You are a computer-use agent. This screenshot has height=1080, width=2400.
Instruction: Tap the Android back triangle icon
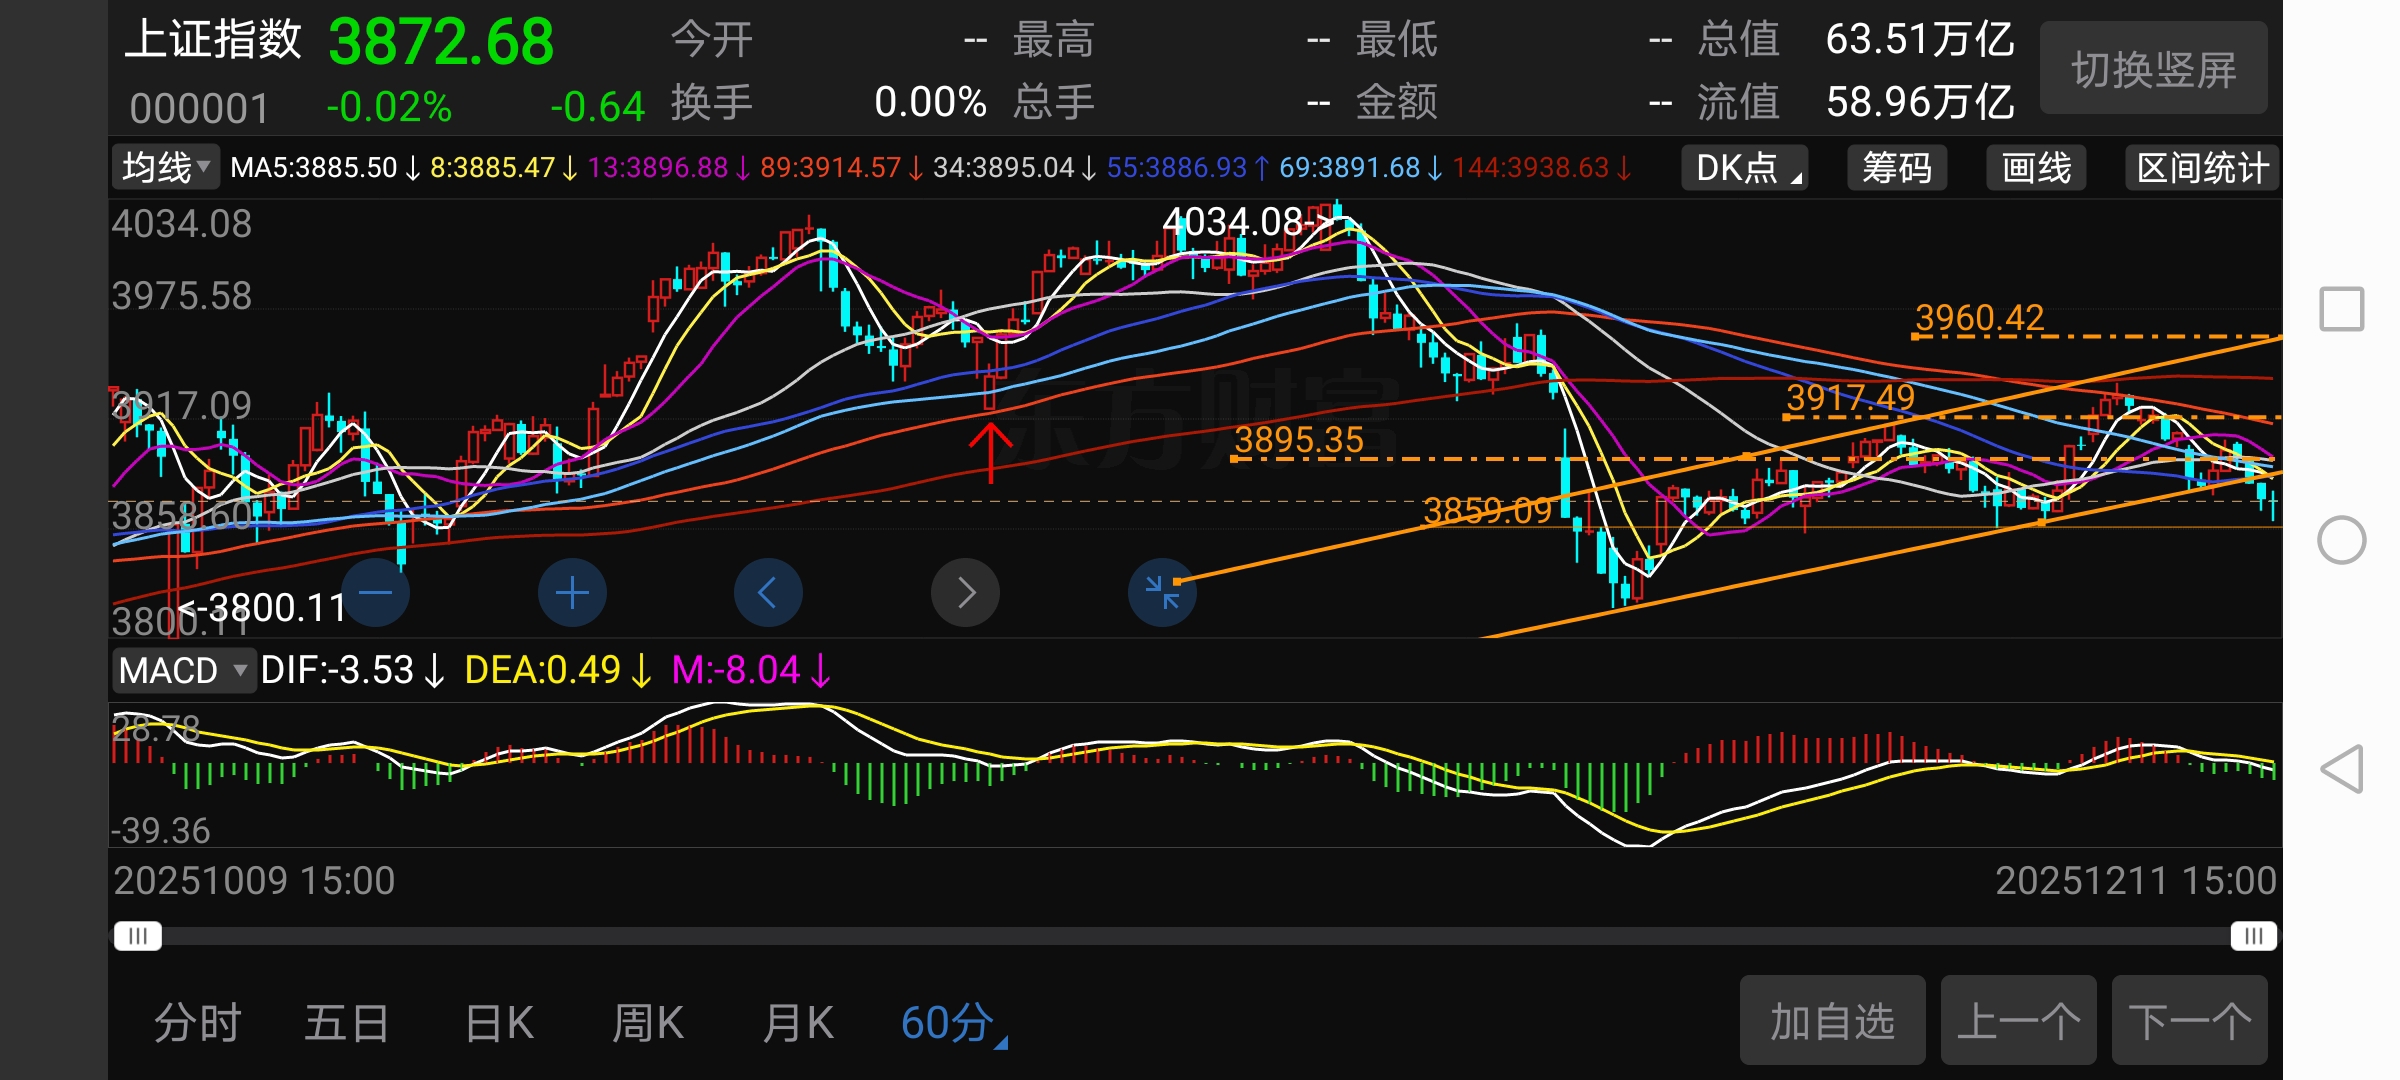[x=2341, y=769]
